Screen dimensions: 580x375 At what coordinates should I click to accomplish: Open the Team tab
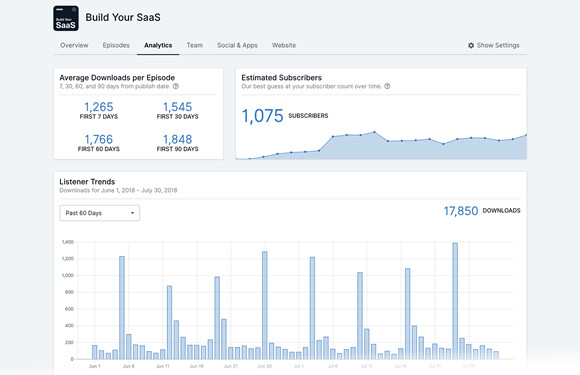click(195, 45)
